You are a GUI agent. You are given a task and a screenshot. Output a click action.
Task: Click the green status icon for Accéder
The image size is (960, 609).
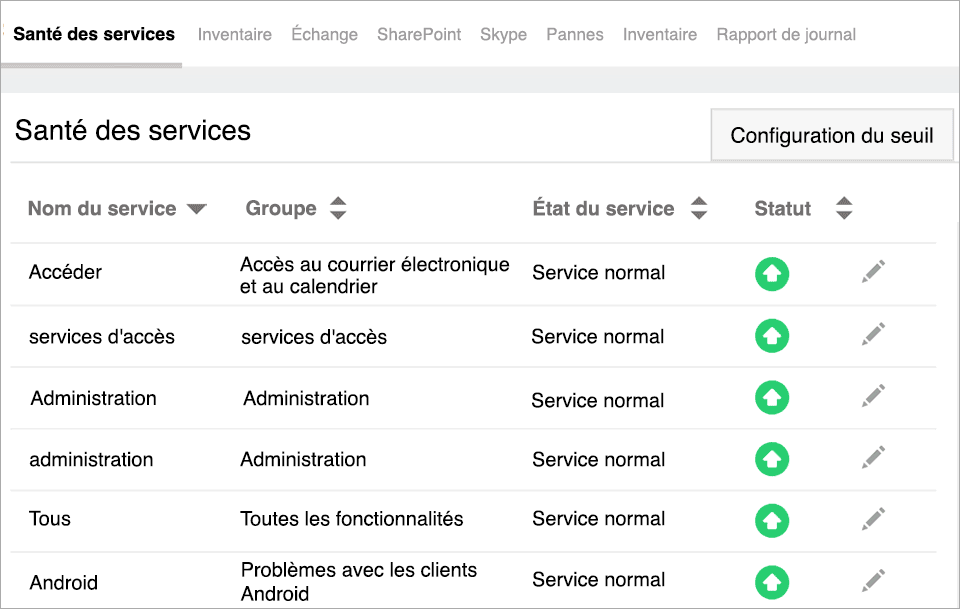[x=772, y=272]
